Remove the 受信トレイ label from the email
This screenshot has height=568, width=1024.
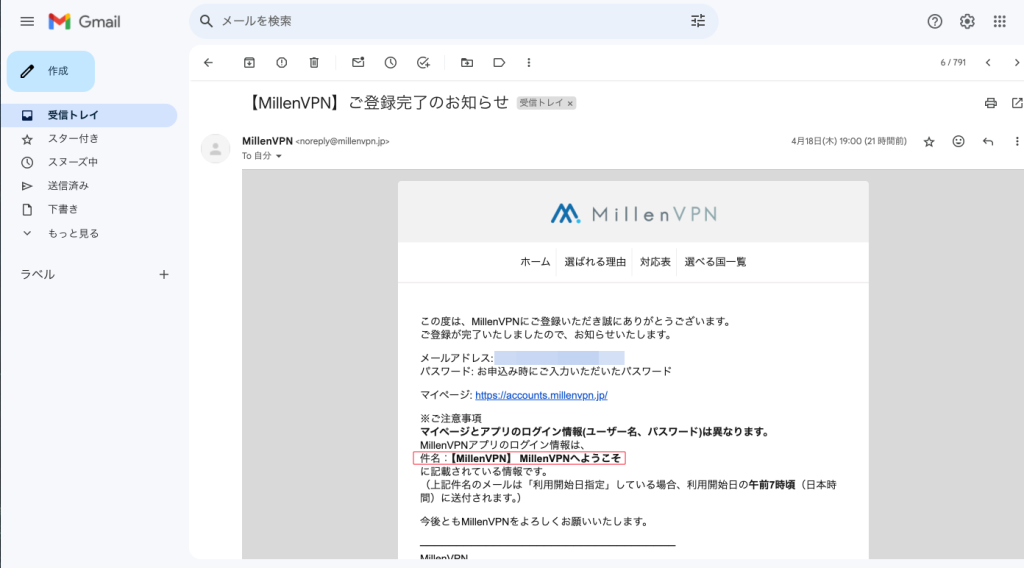(570, 103)
